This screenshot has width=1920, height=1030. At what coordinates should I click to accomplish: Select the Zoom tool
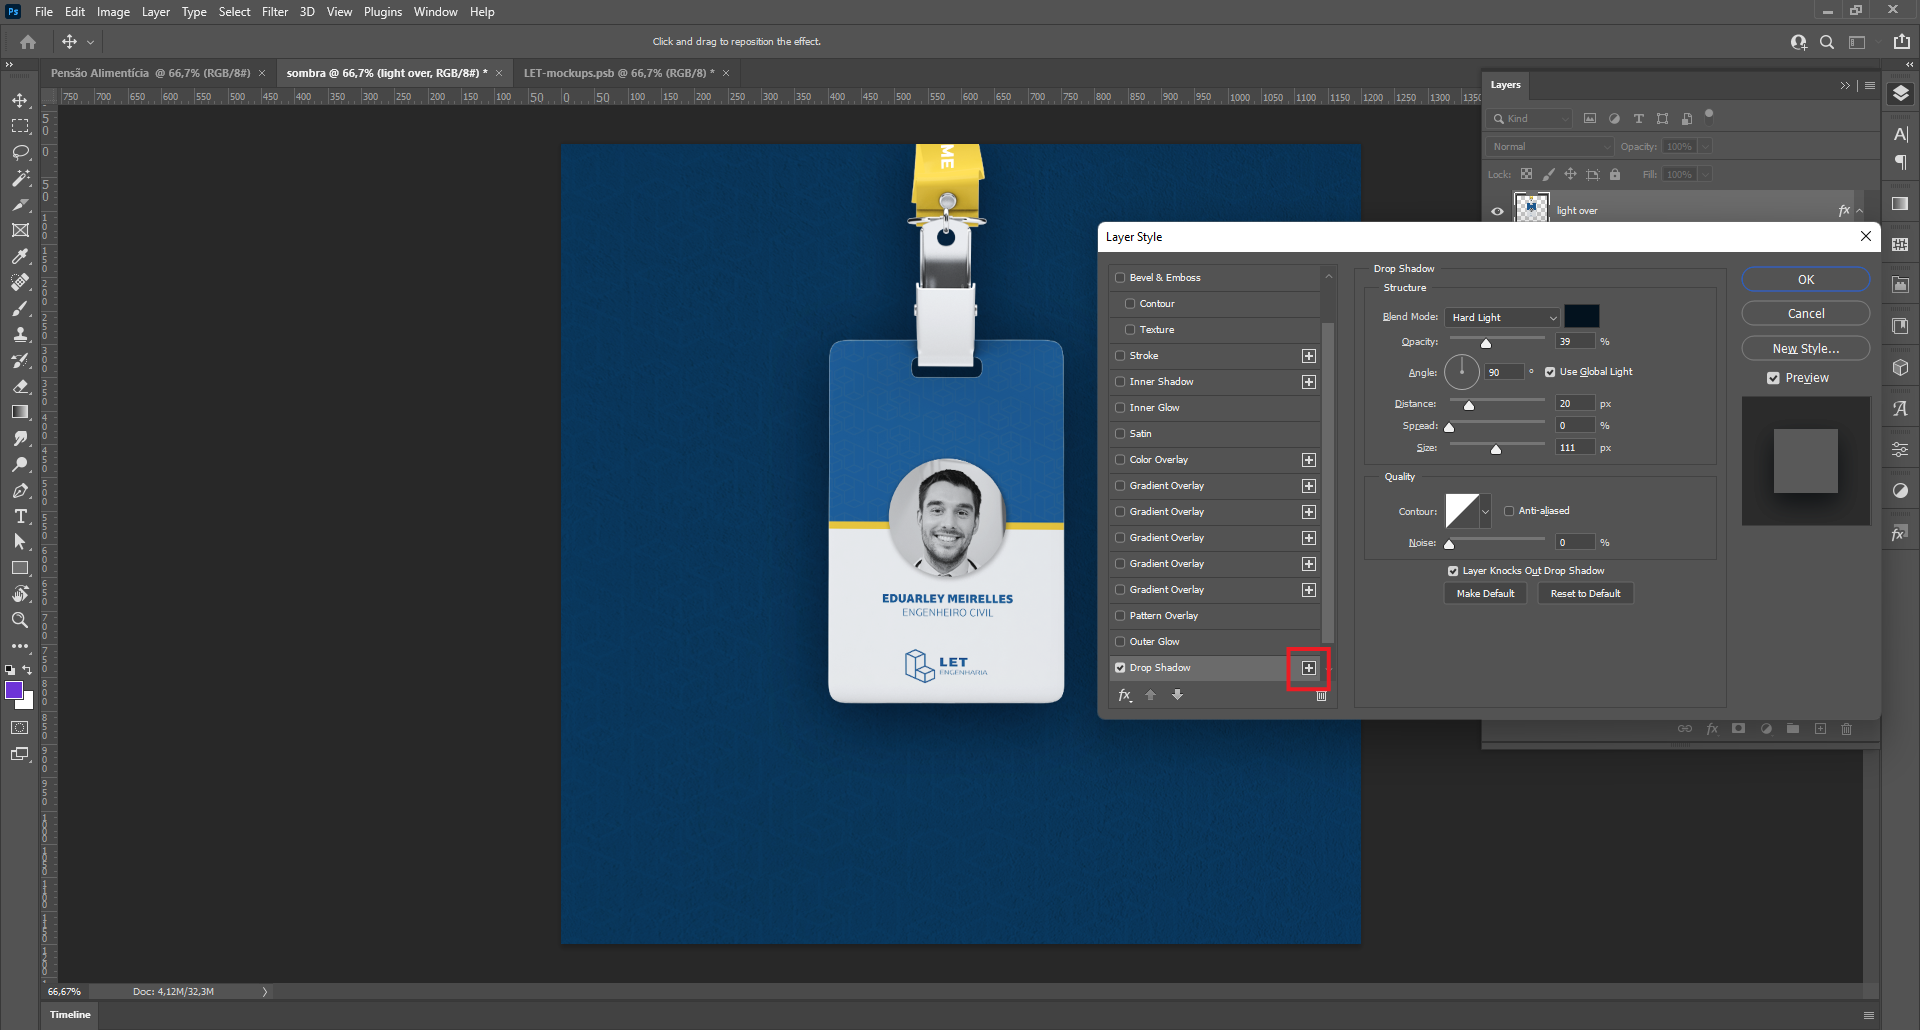coord(20,620)
